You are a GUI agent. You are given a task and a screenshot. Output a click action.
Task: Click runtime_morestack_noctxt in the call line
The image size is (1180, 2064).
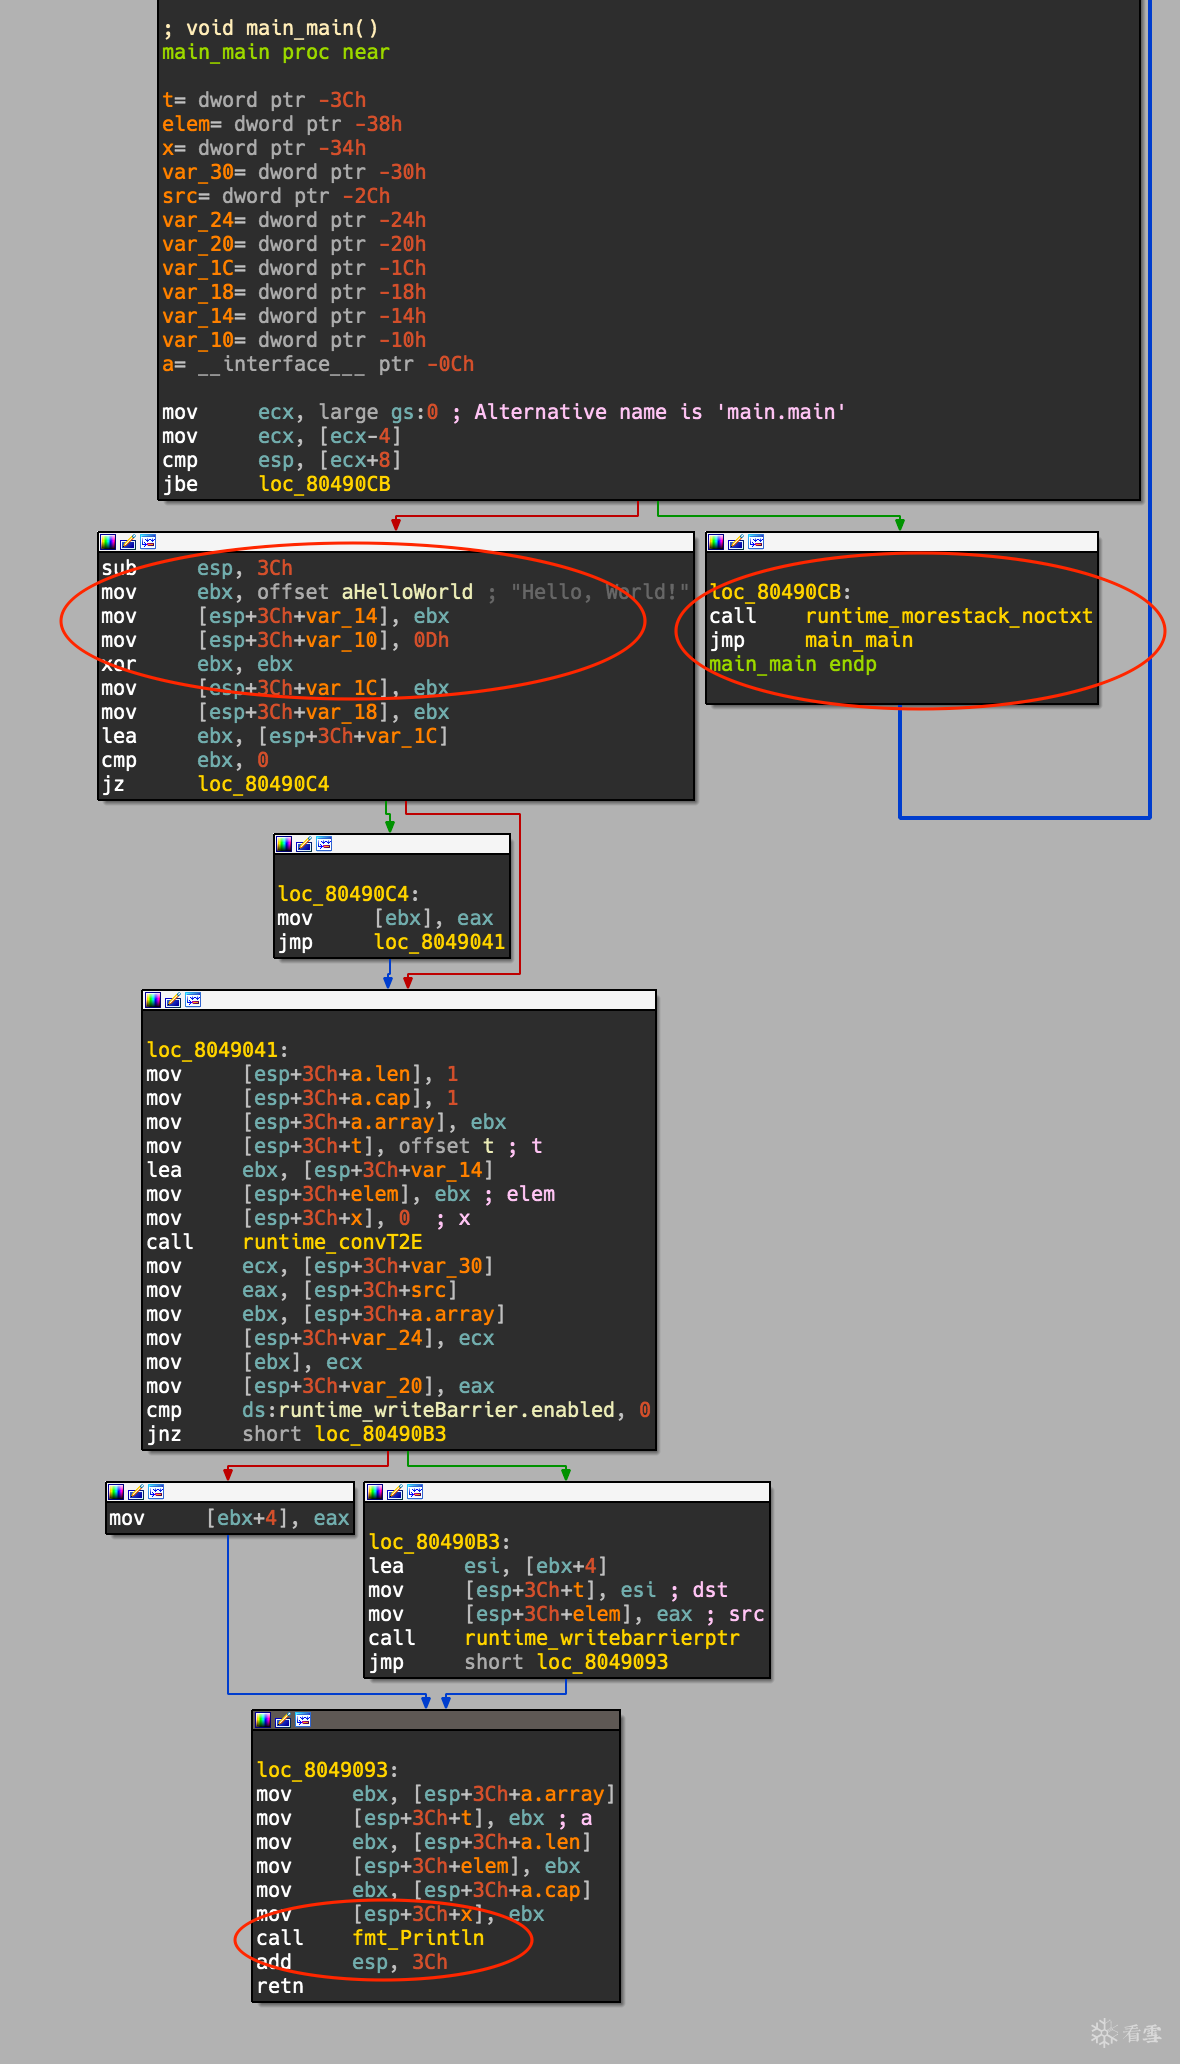click(x=949, y=616)
